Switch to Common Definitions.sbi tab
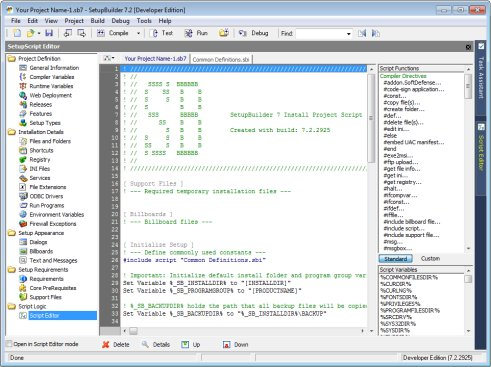The image size is (491, 367). 221,59
